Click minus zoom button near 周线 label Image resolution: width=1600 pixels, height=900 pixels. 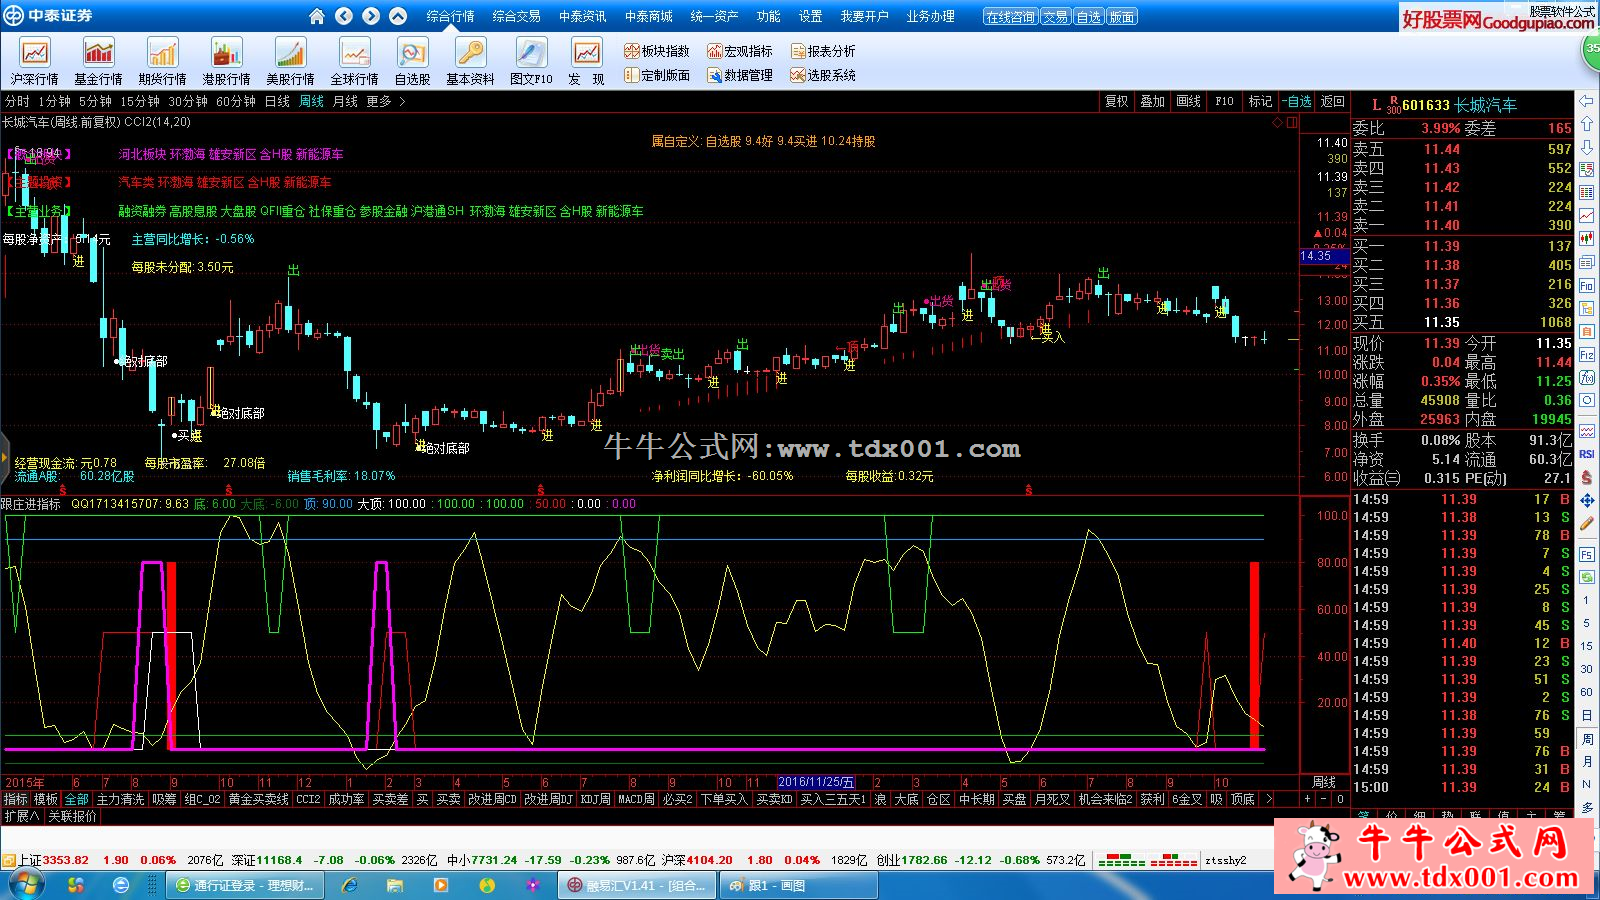pos(1323,799)
